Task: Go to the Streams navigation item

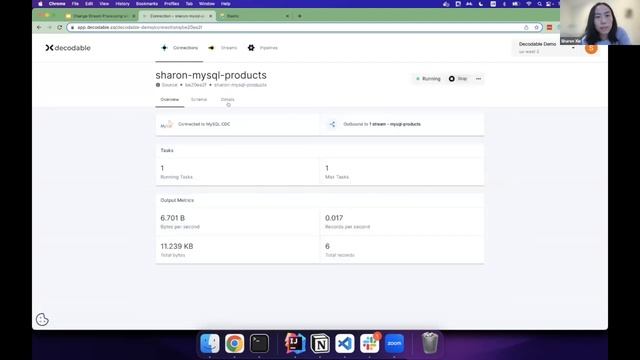Action: [222, 48]
